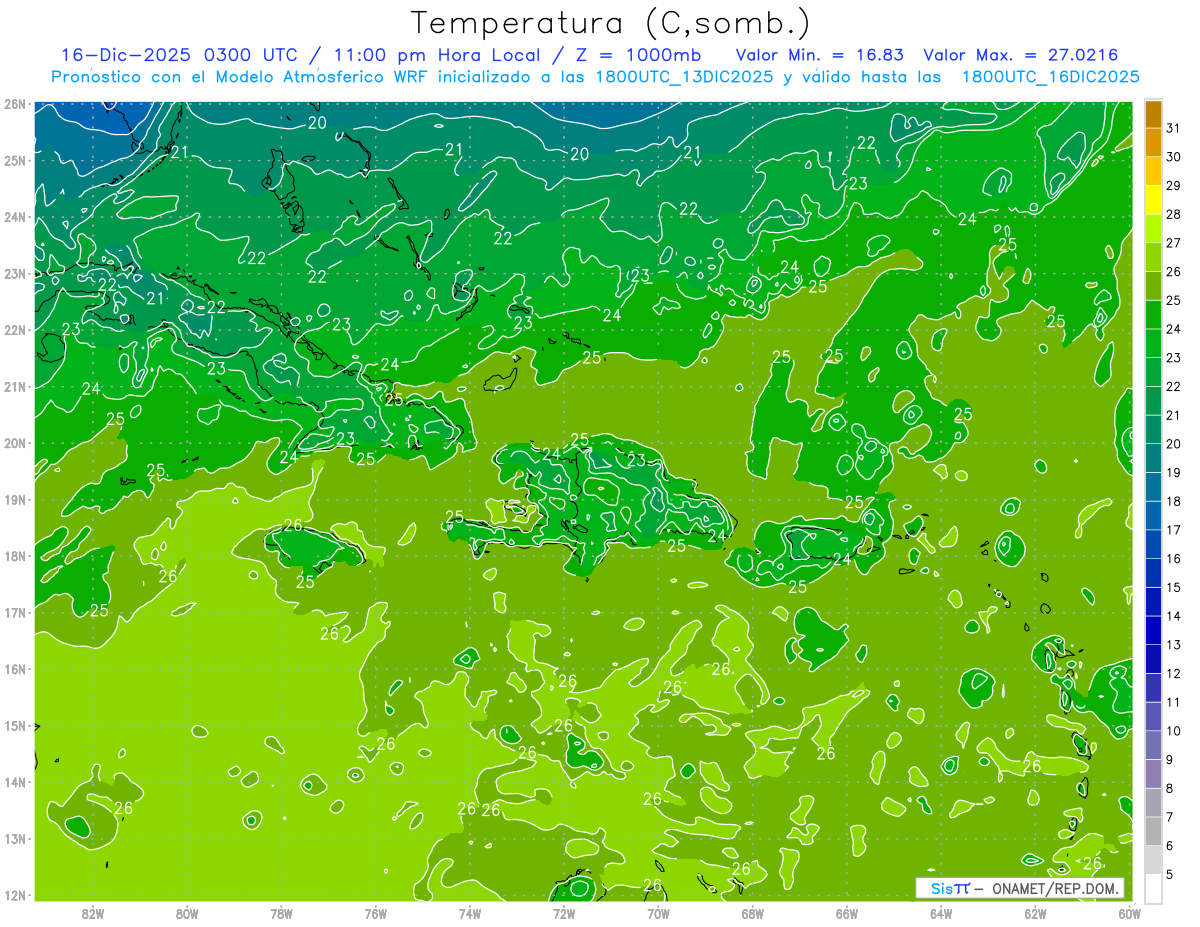Click the longitude axis label 72W
This screenshot has width=1200, height=927.
click(x=564, y=913)
